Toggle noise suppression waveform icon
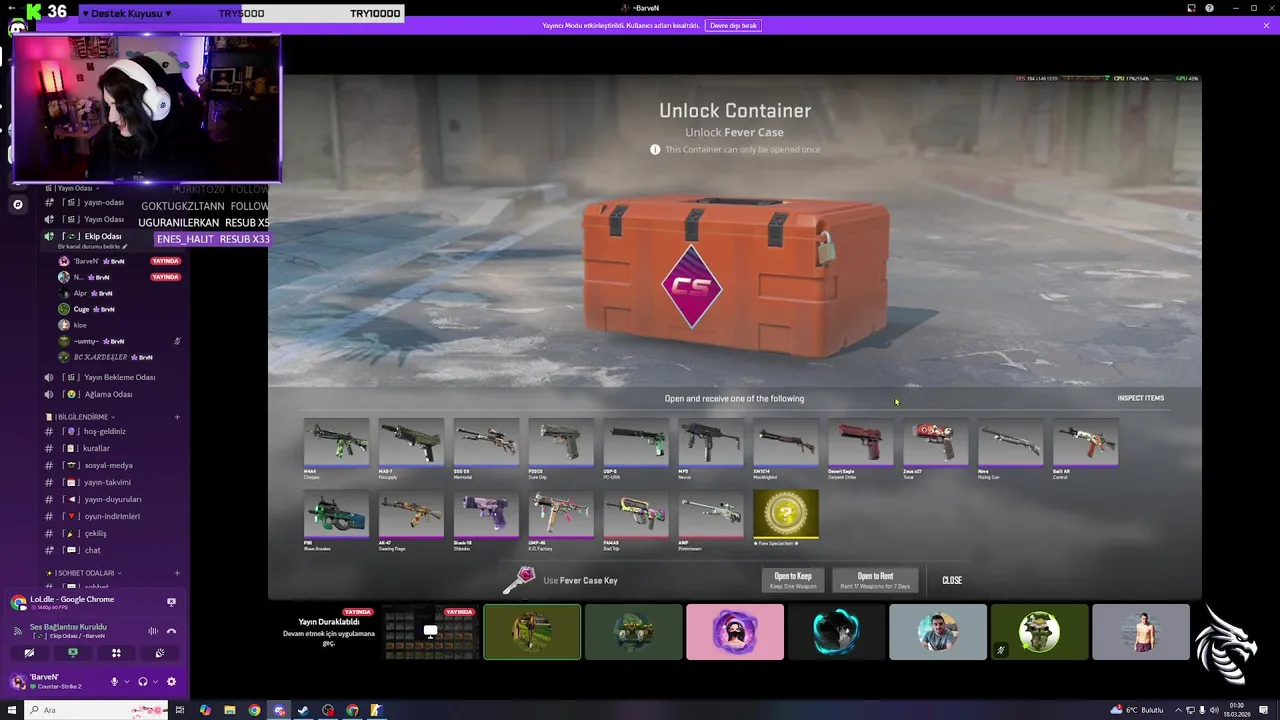The height and width of the screenshot is (720, 1280). 153,631
